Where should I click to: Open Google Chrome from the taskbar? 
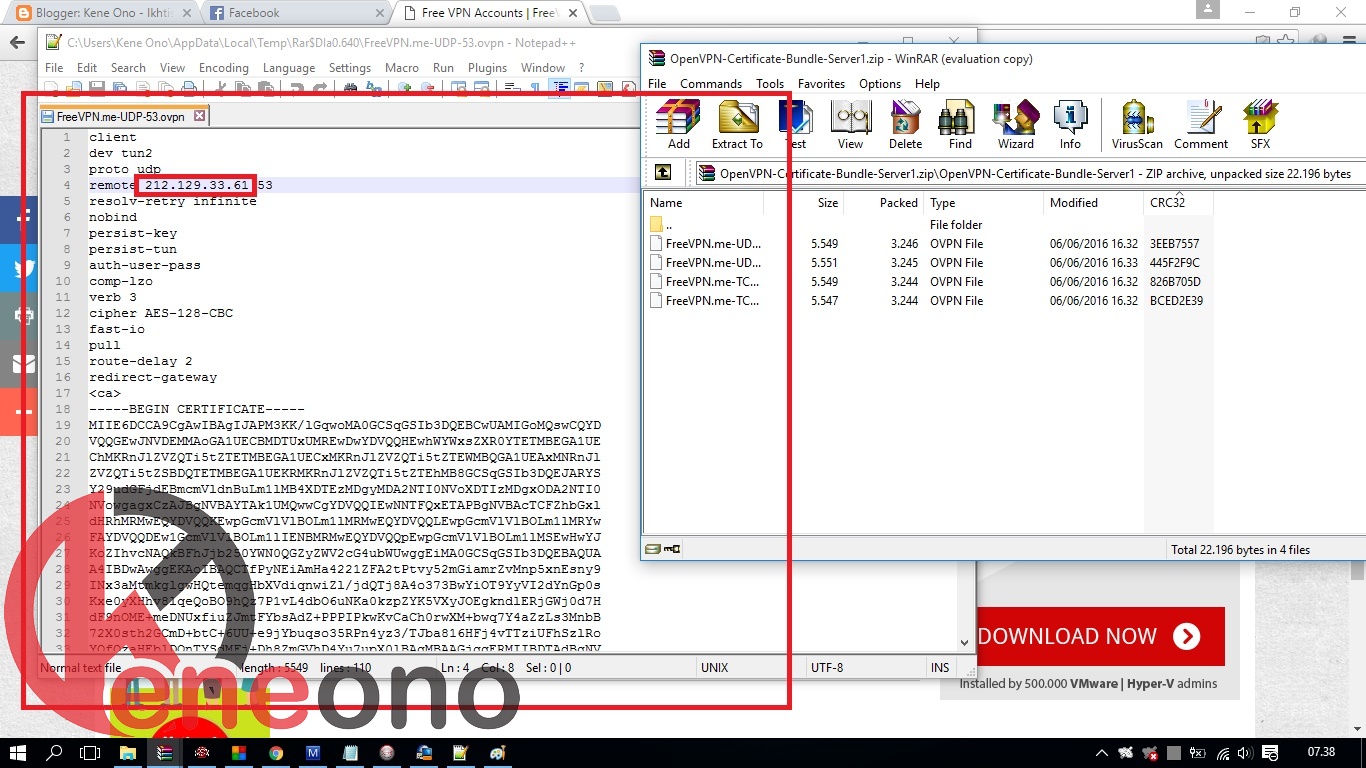pos(276,752)
